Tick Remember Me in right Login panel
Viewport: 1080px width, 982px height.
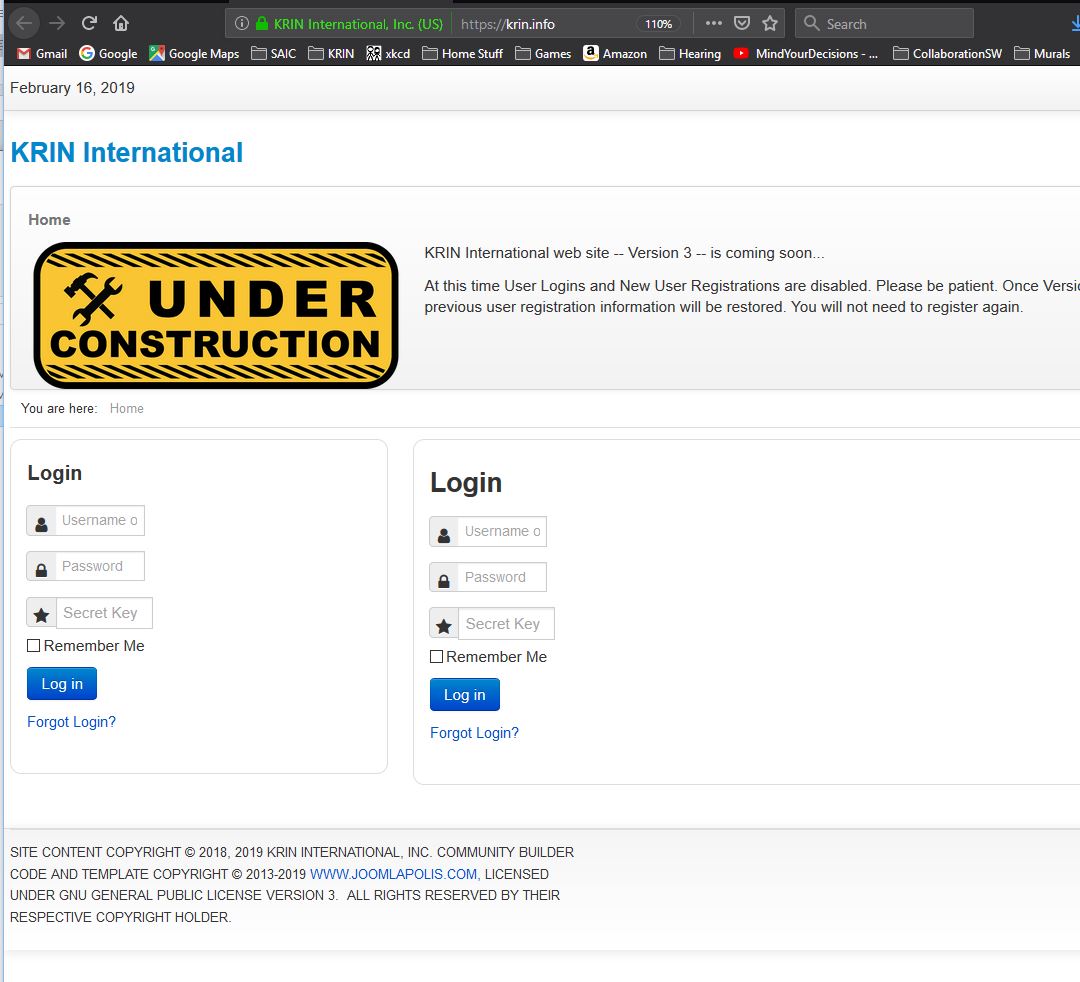436,657
